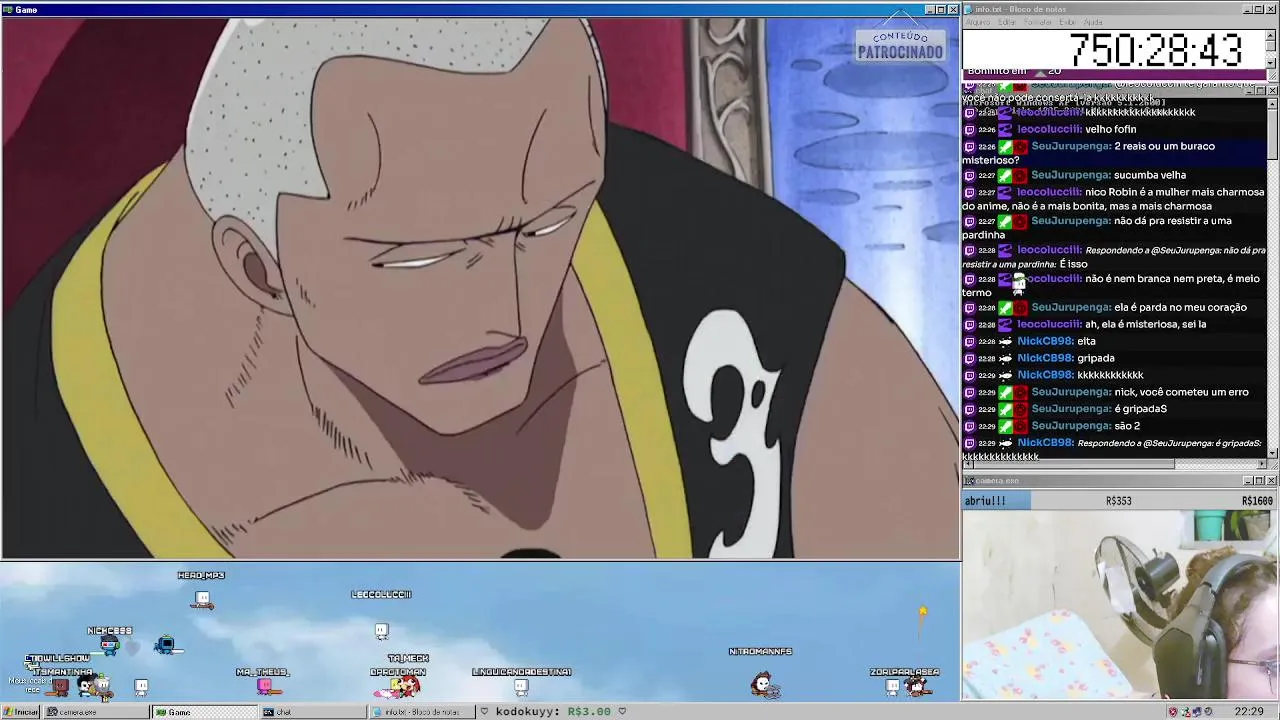Click NickCB98 message 'gripada'

click(x=1095, y=358)
